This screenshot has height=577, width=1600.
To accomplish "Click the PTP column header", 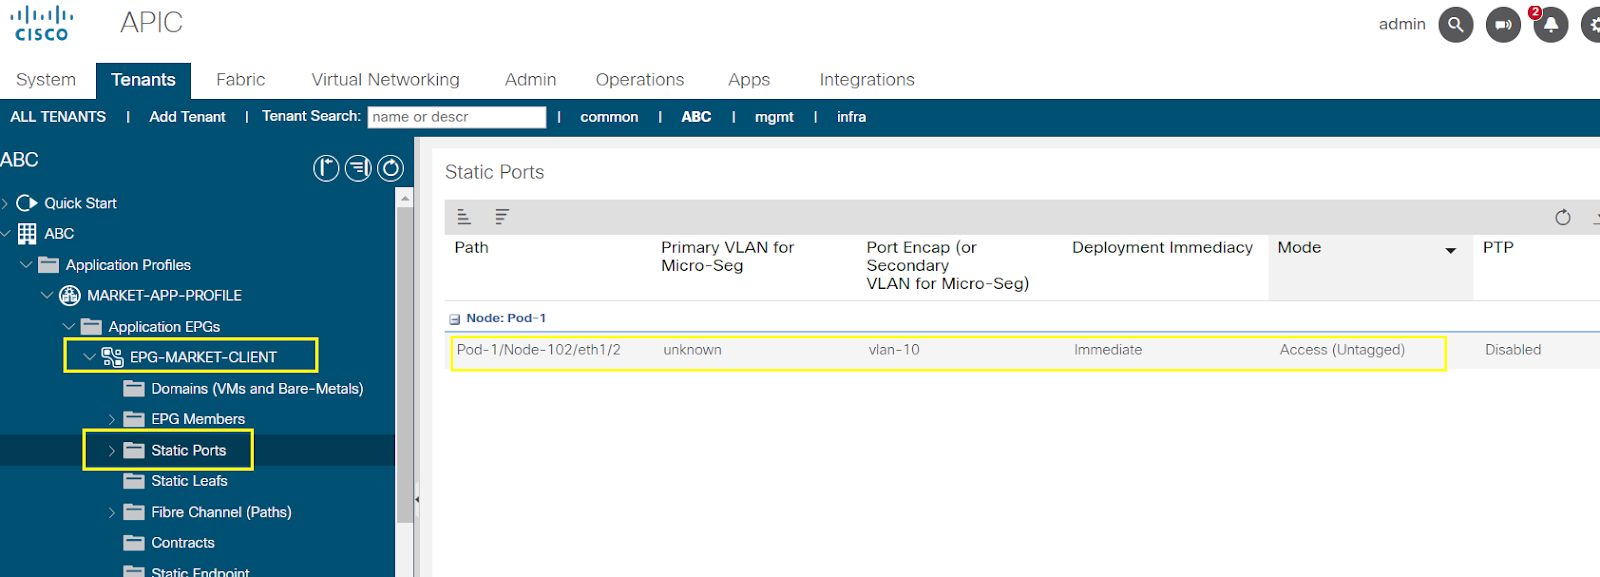I will click(1498, 247).
